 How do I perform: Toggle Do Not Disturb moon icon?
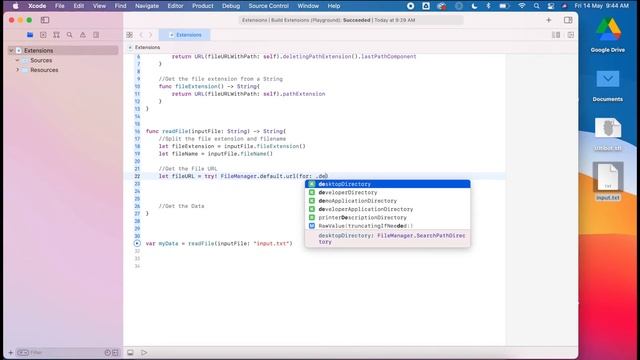click(x=474, y=6)
